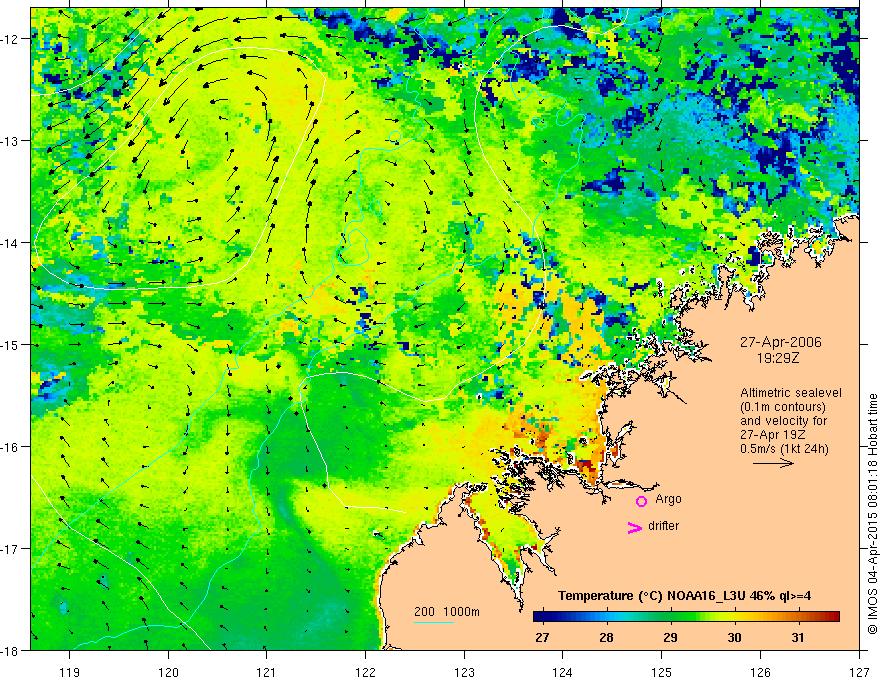Click the 'Altimetric sealevel' caption text
880x680 pixels.
791,393
